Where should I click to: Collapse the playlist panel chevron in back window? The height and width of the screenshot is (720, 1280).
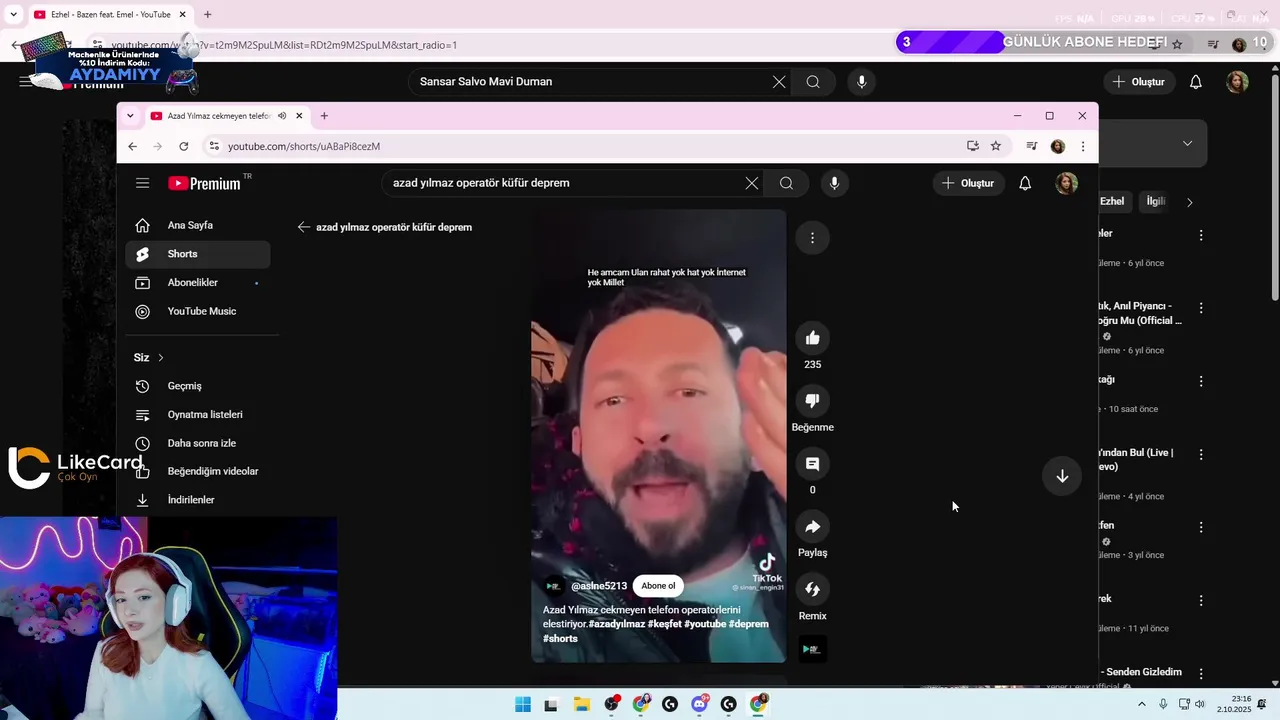click(x=1187, y=143)
